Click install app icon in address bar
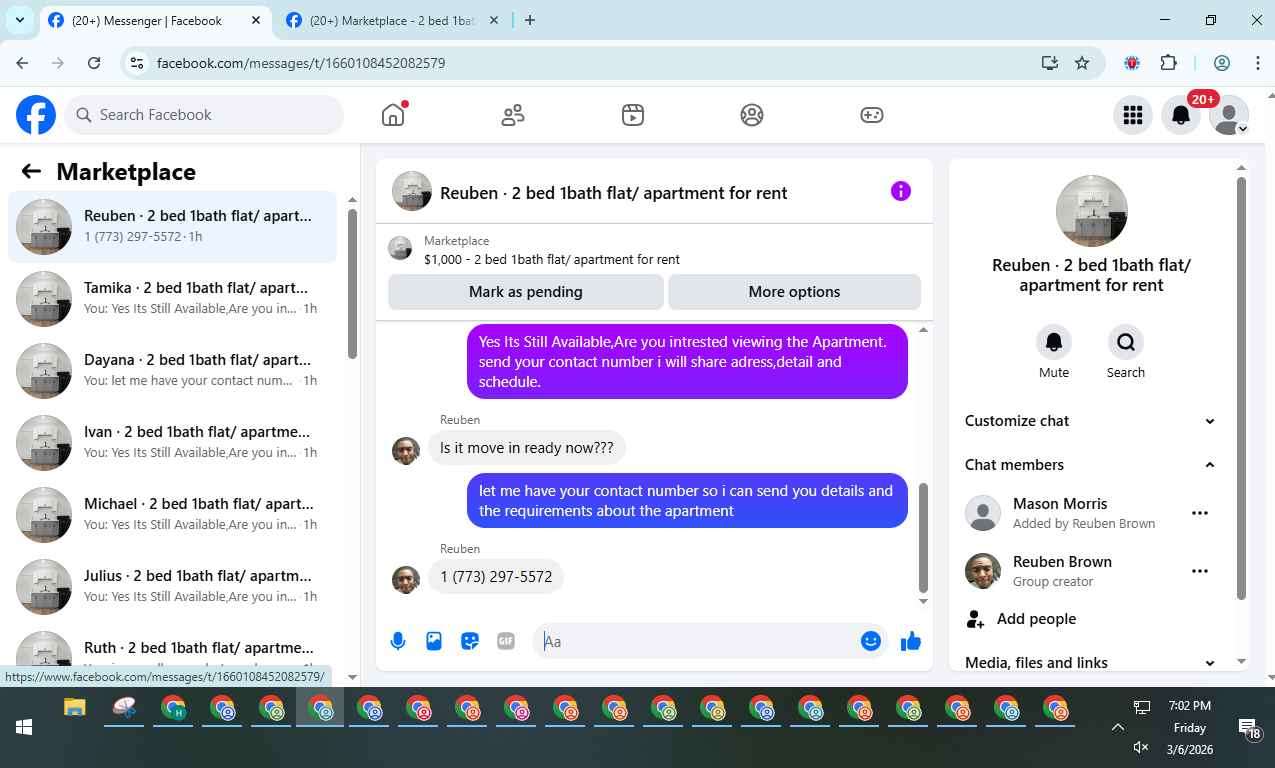The image size is (1275, 768). [1050, 63]
